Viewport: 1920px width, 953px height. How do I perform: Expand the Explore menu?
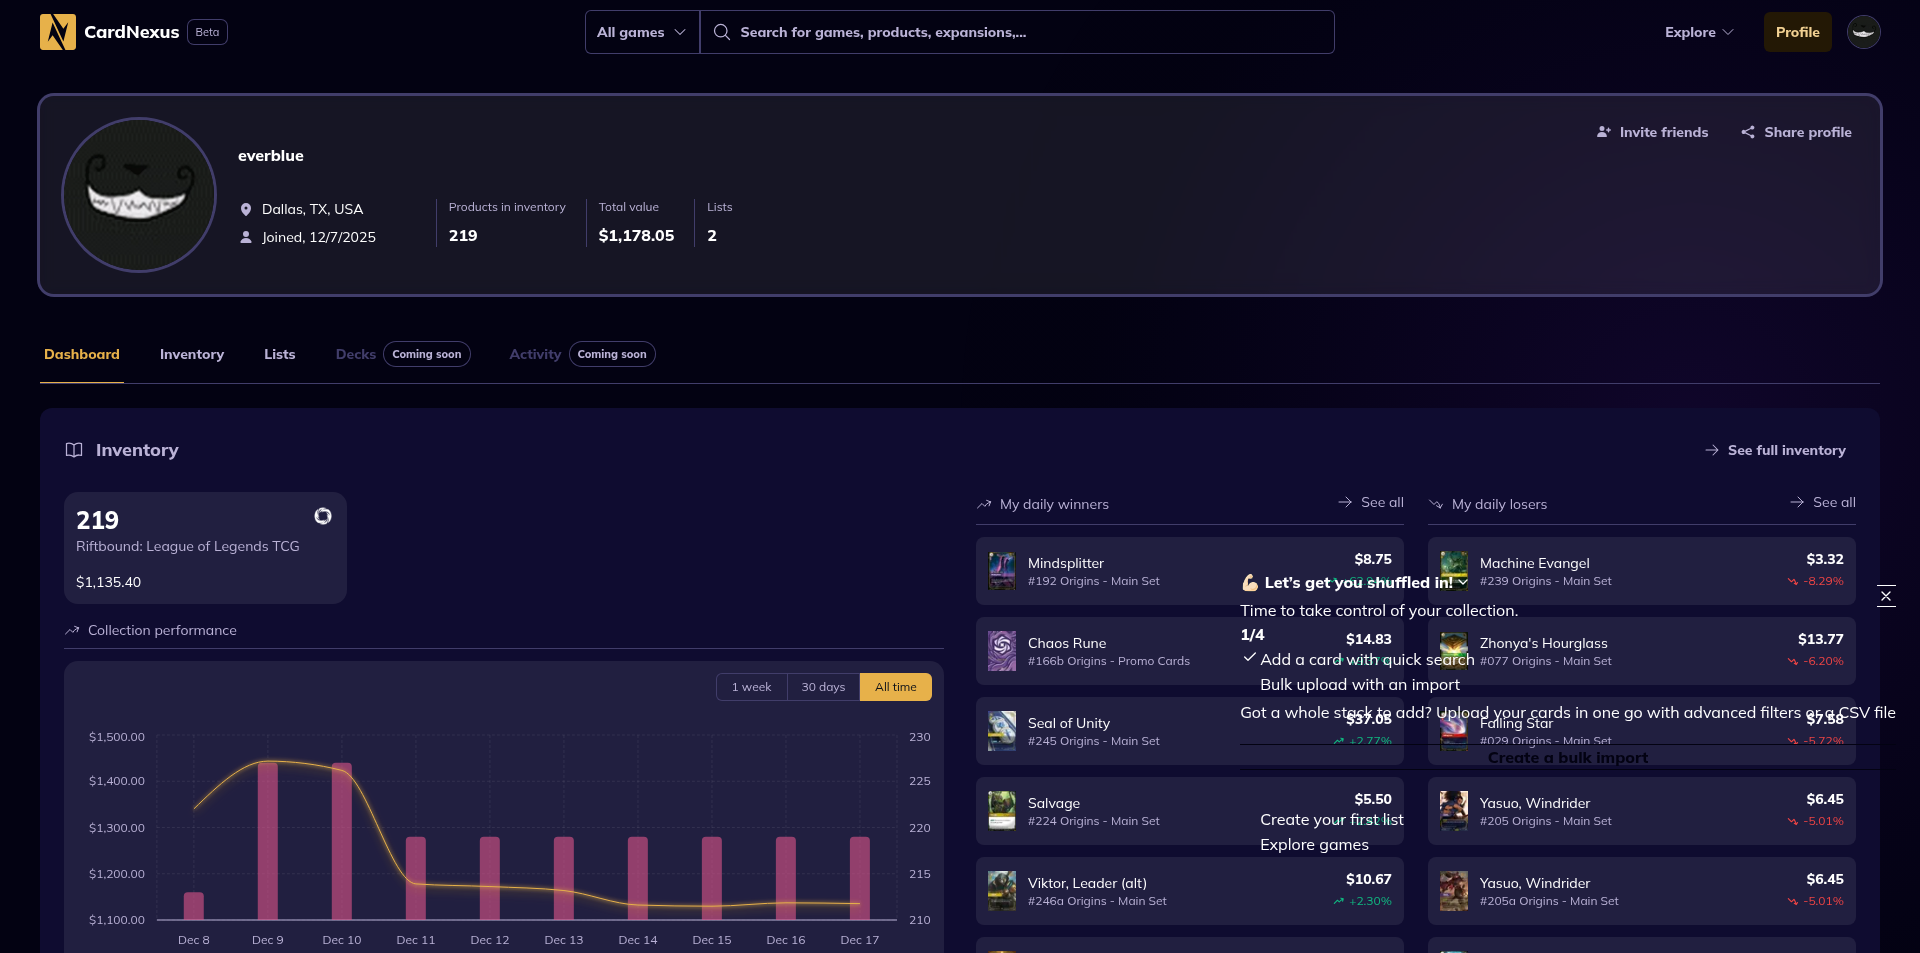(x=1698, y=32)
